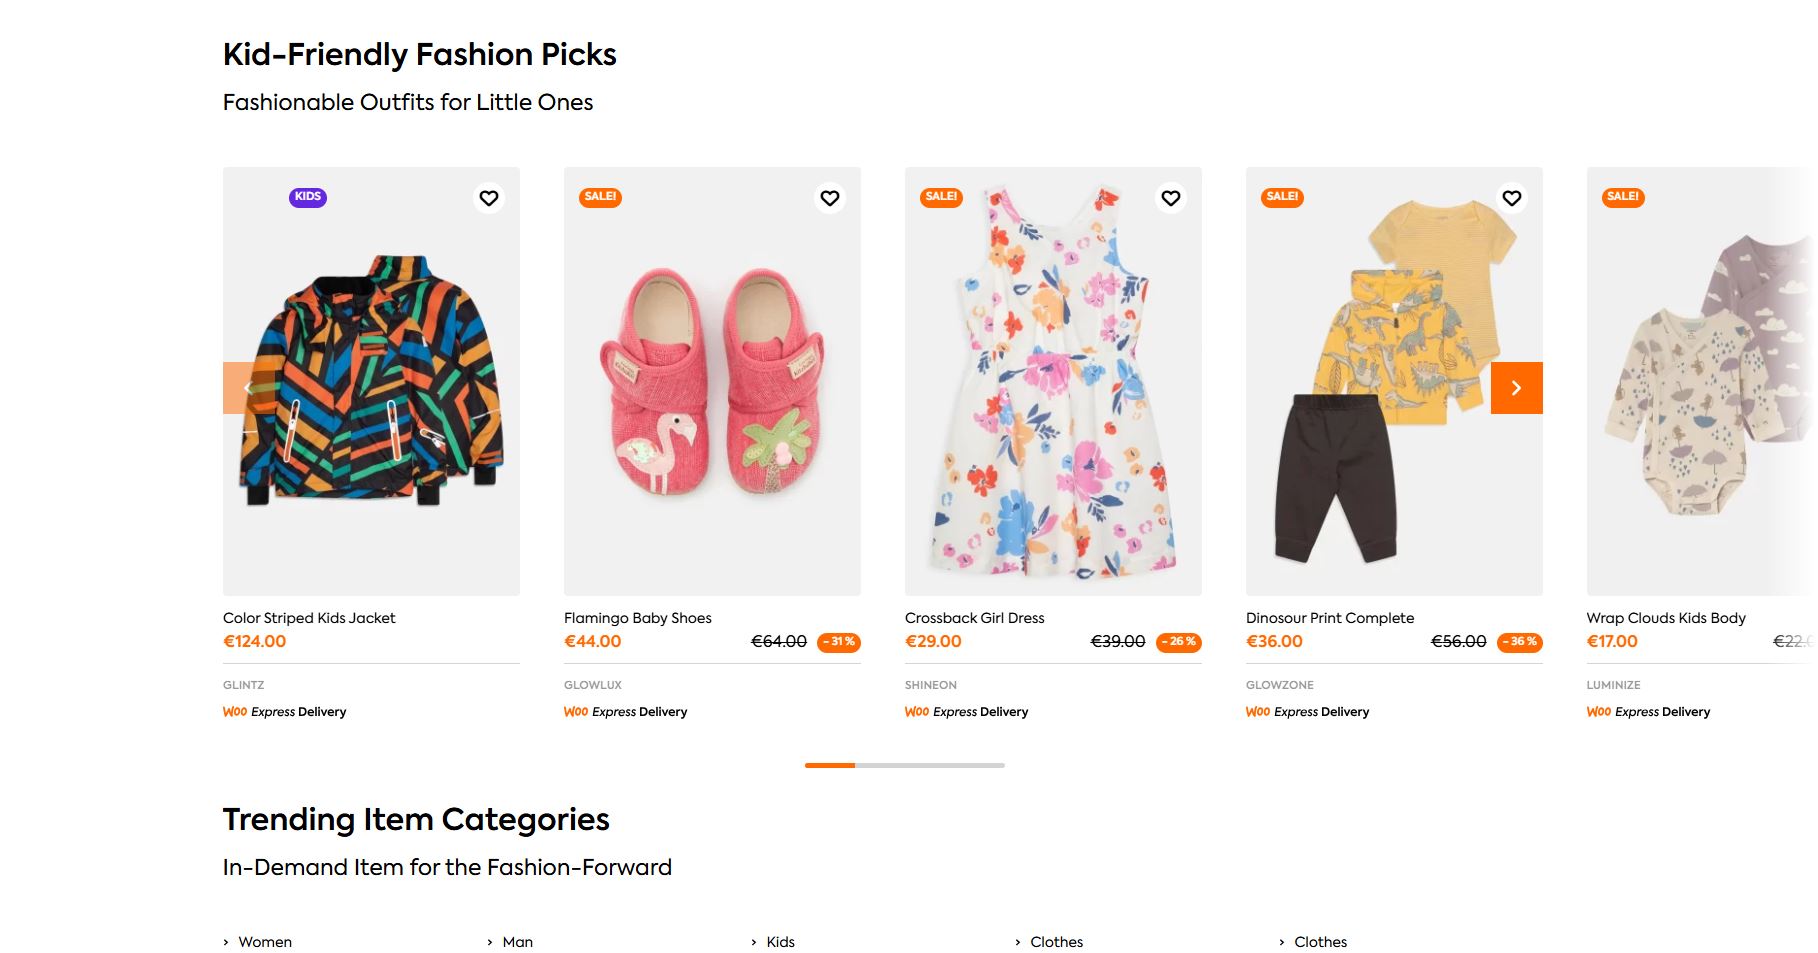Image resolution: width=1818 pixels, height=953 pixels.
Task: Click the heart icon on Color Striped Kids Jacket
Action: (489, 198)
